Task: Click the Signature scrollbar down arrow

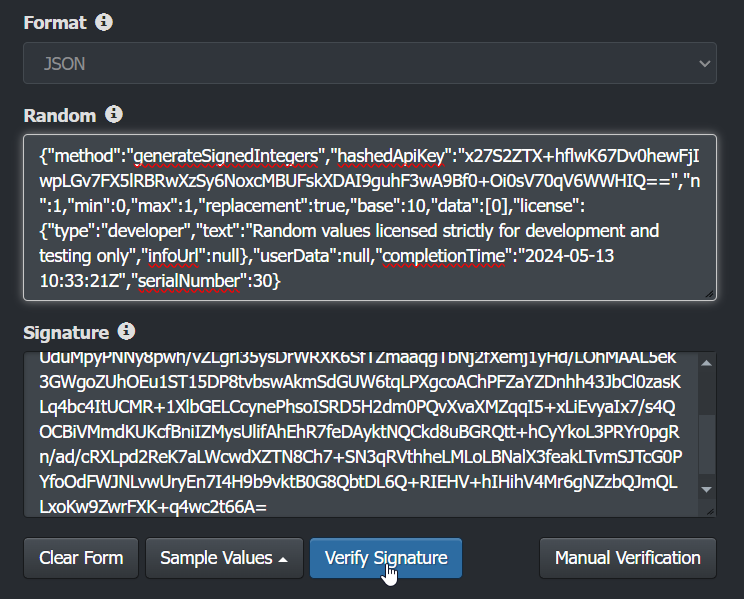Action: [x=707, y=489]
